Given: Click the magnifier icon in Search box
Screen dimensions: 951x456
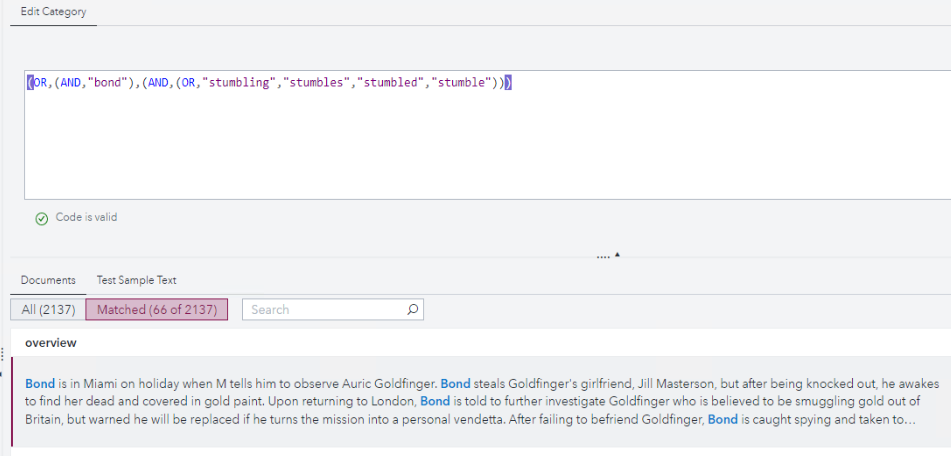Looking at the screenshot, I should click(413, 310).
